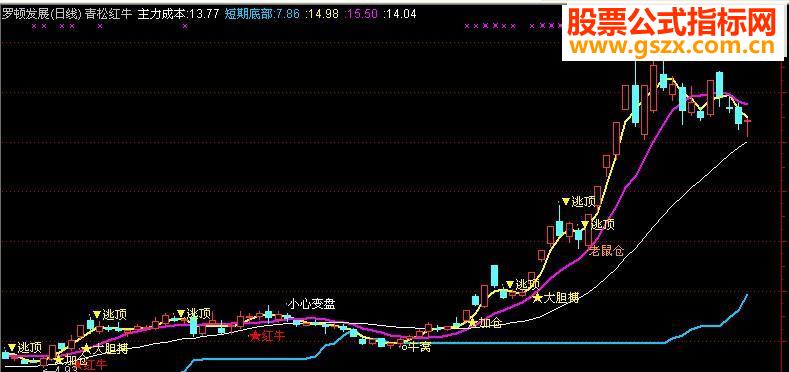Select the yellow 14.98 line value

point(323,14)
